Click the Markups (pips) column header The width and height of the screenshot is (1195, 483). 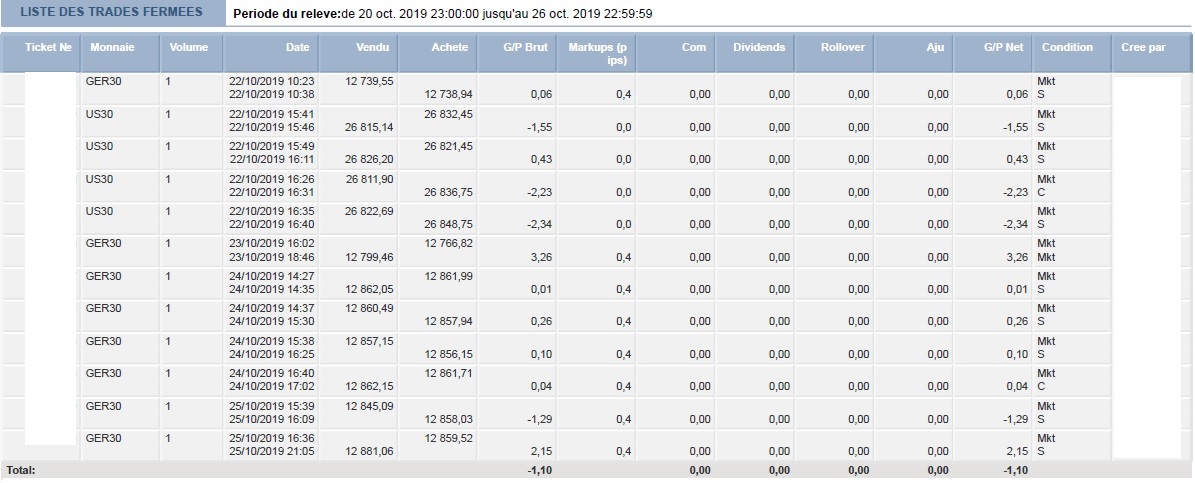click(596, 53)
